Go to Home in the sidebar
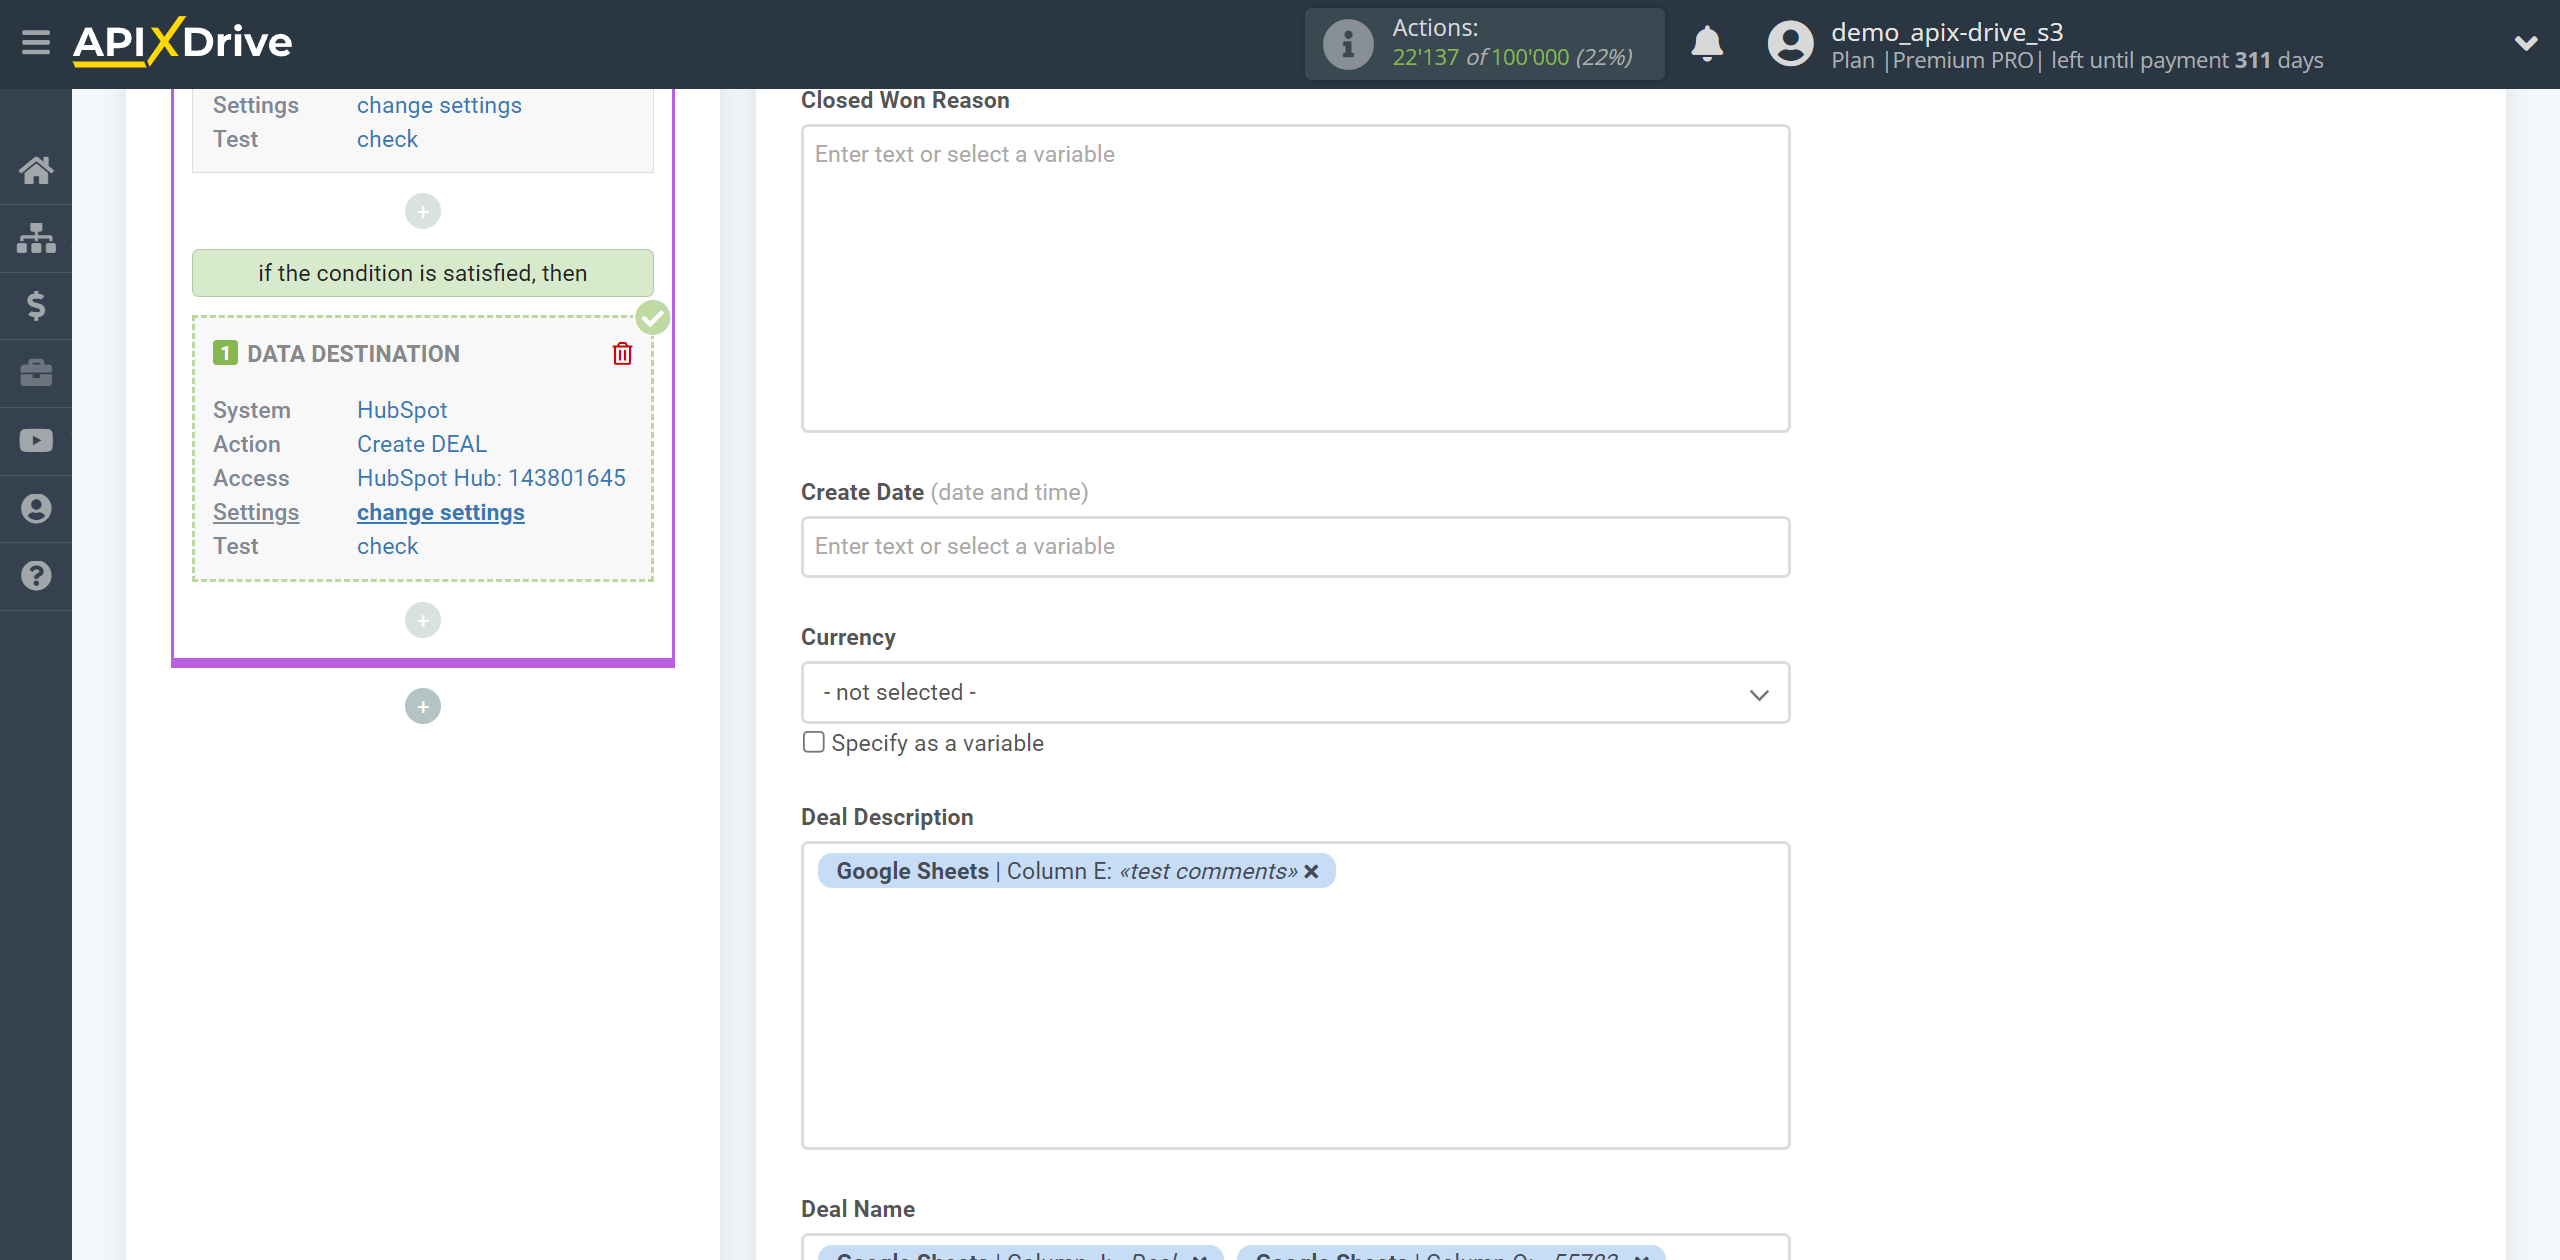 (x=36, y=170)
